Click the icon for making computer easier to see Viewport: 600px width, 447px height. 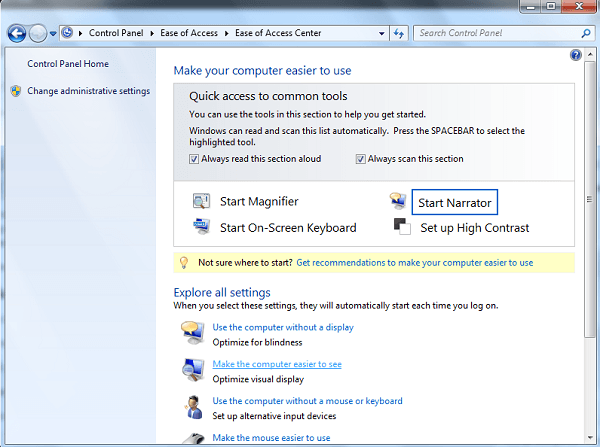[193, 370]
